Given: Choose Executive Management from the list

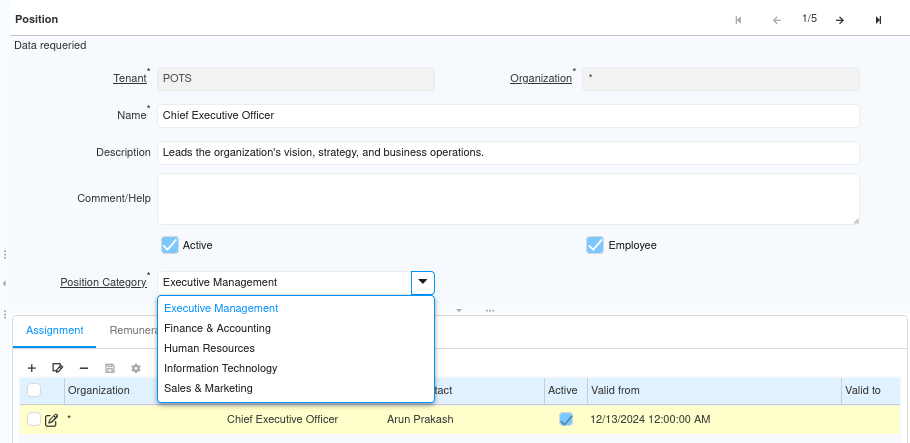Looking at the screenshot, I should point(296,308).
